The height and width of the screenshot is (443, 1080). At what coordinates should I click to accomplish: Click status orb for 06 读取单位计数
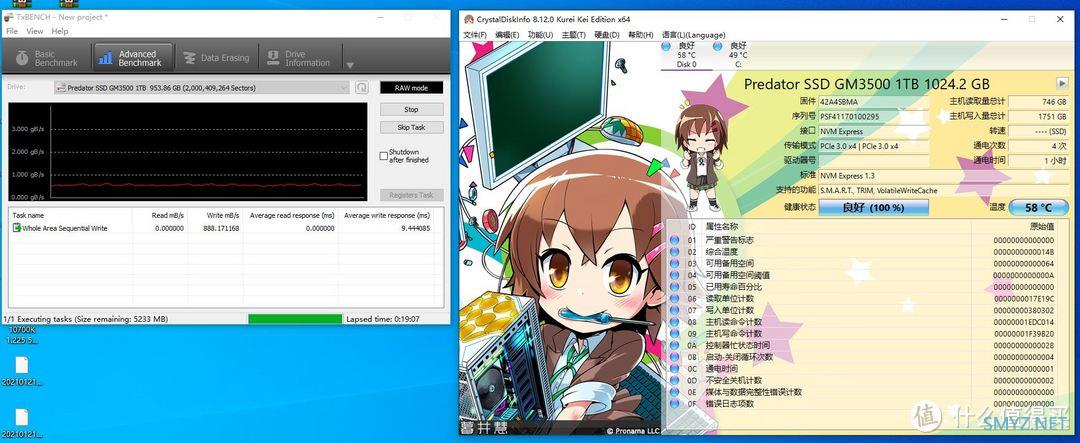(x=675, y=298)
